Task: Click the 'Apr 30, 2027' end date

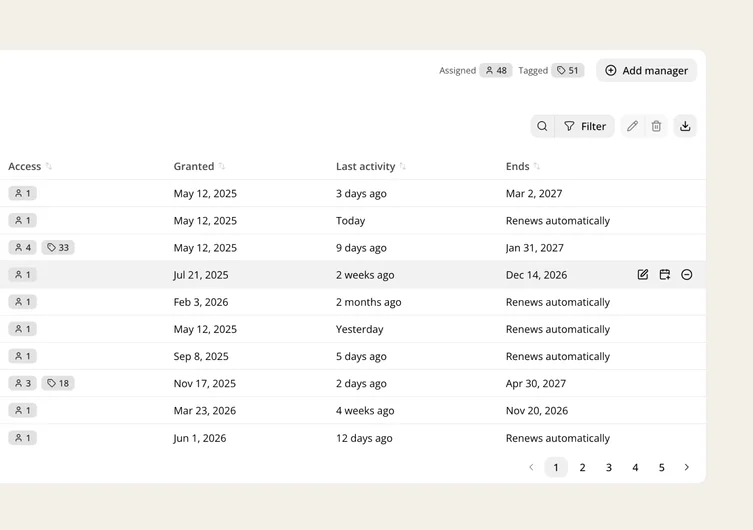Action: [x=536, y=383]
